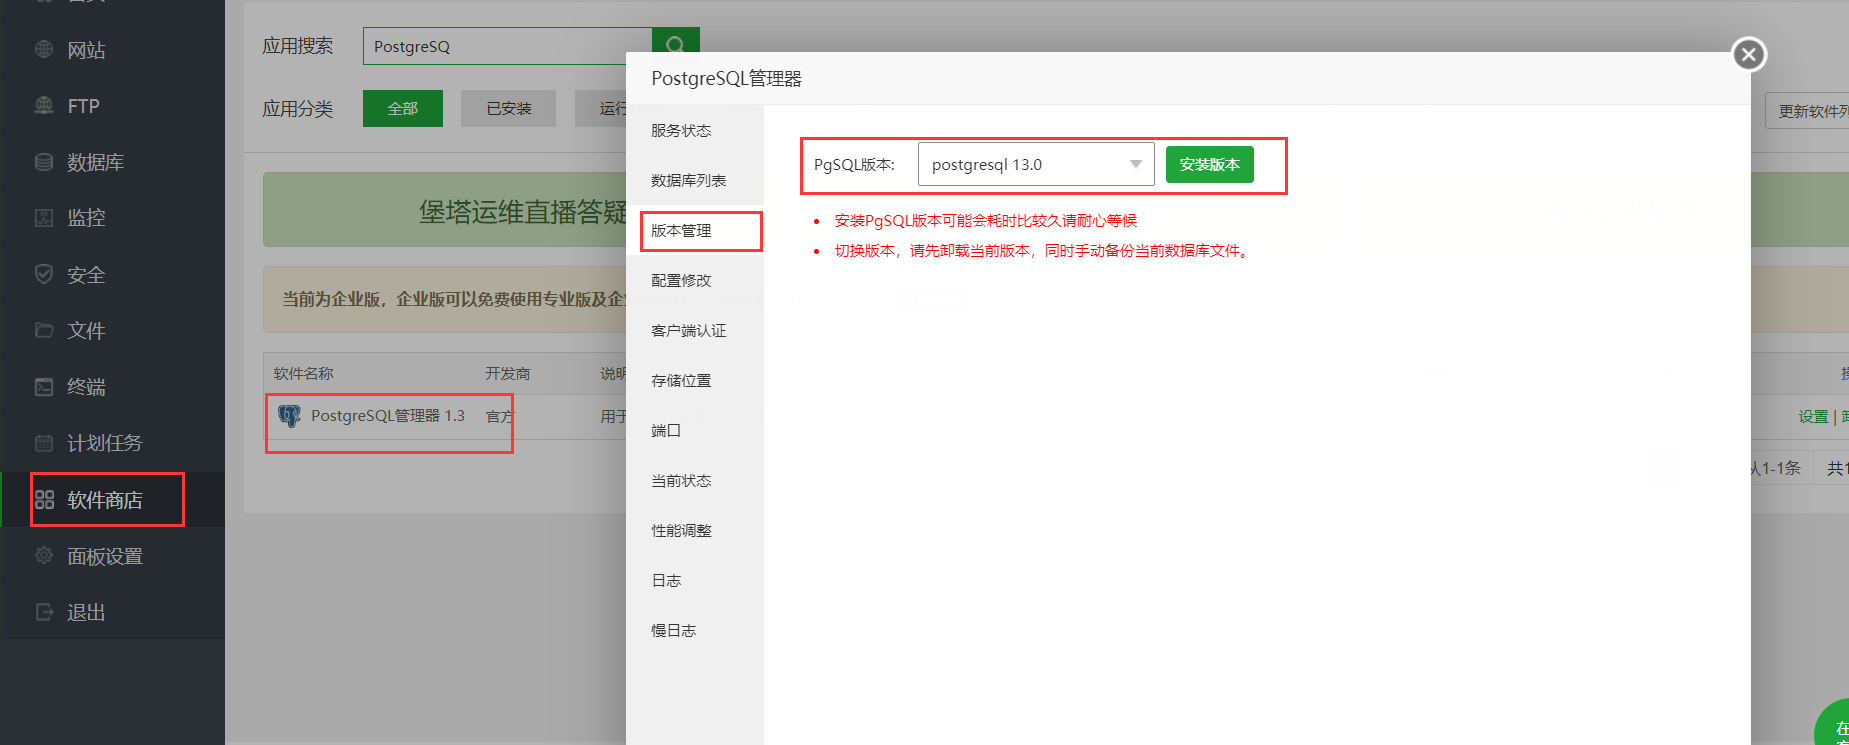Click the monitor icon beside 监控
The image size is (1849, 745).
pyautogui.click(x=44, y=217)
